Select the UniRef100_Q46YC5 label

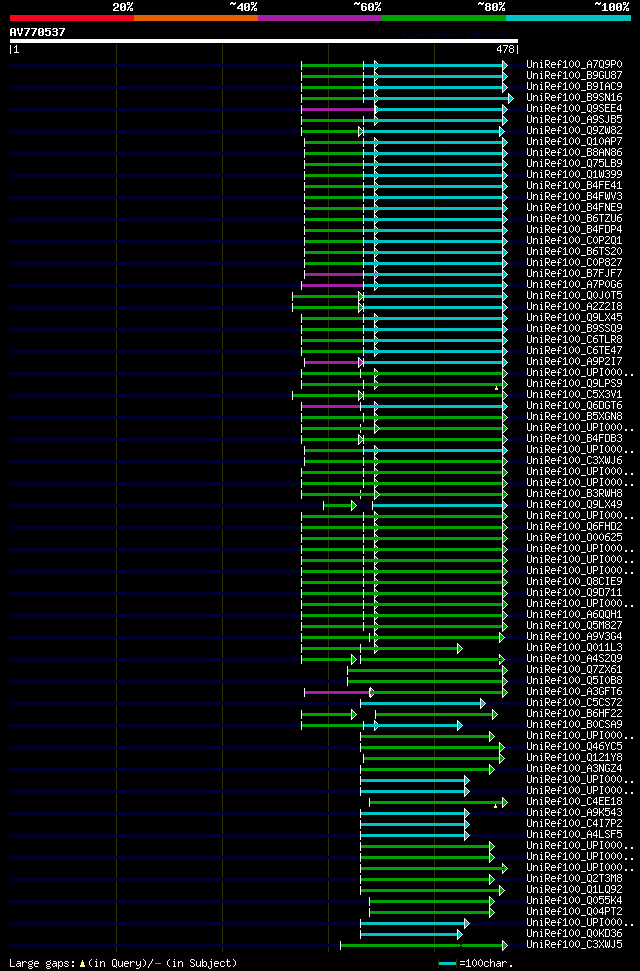tap(574, 747)
